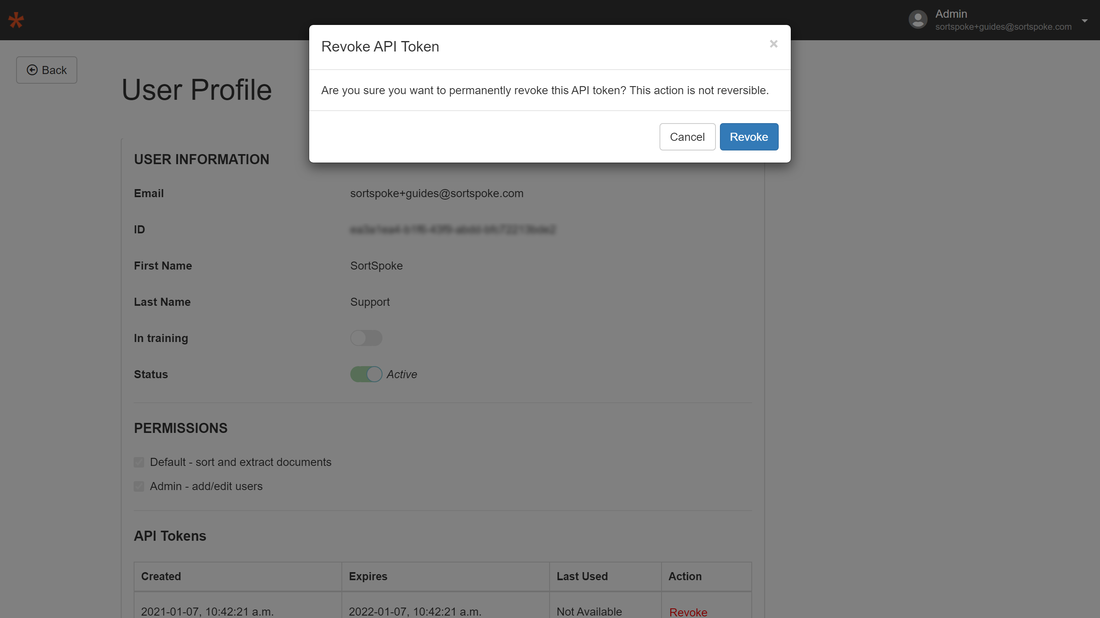Click the orange asterisk SortSpoke logo
1100x618 pixels.
pyautogui.click(x=16, y=20)
